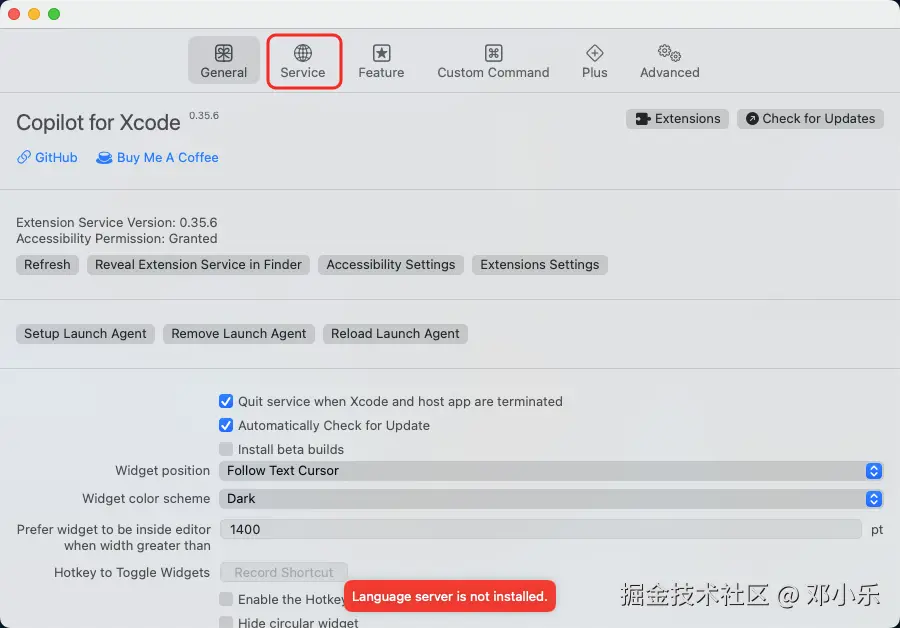Image resolution: width=900 pixels, height=628 pixels.
Task: Click Setup Launch Agent
Action: 85,334
